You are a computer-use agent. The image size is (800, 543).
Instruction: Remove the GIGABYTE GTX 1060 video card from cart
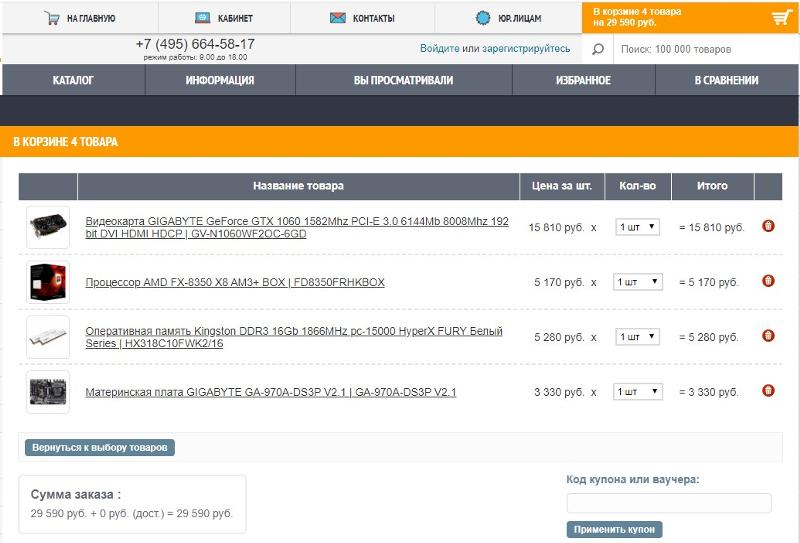768,226
